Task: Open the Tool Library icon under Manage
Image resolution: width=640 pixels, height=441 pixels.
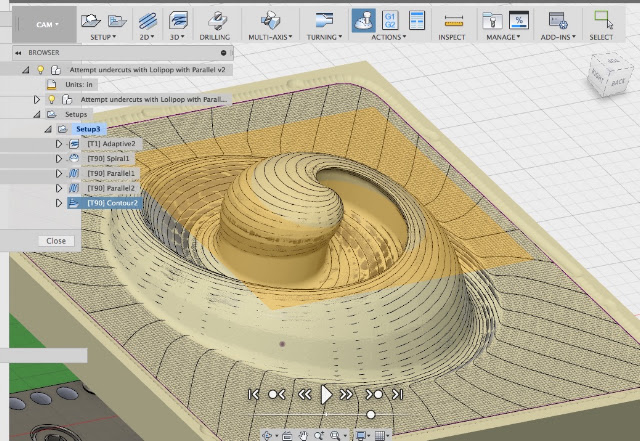Action: (492, 20)
